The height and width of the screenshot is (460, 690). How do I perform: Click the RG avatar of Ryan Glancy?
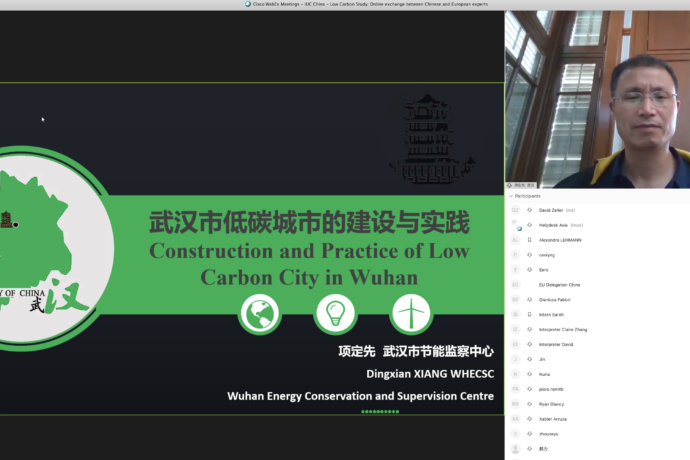click(515, 404)
